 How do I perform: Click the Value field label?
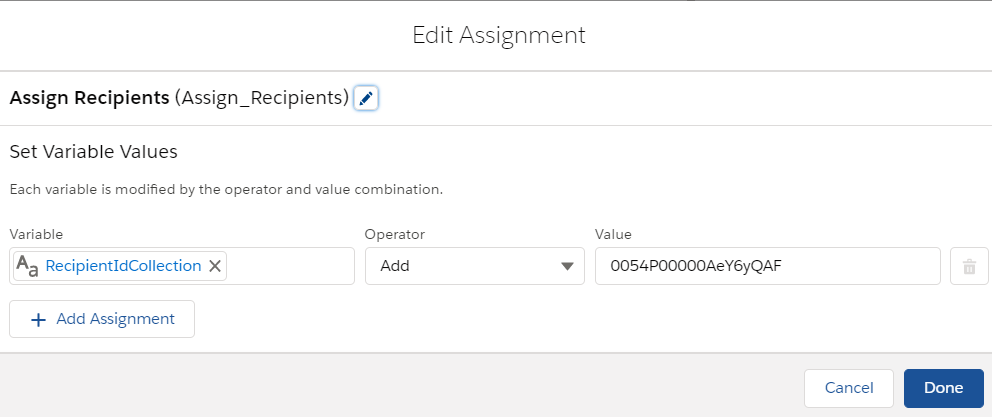click(x=613, y=234)
